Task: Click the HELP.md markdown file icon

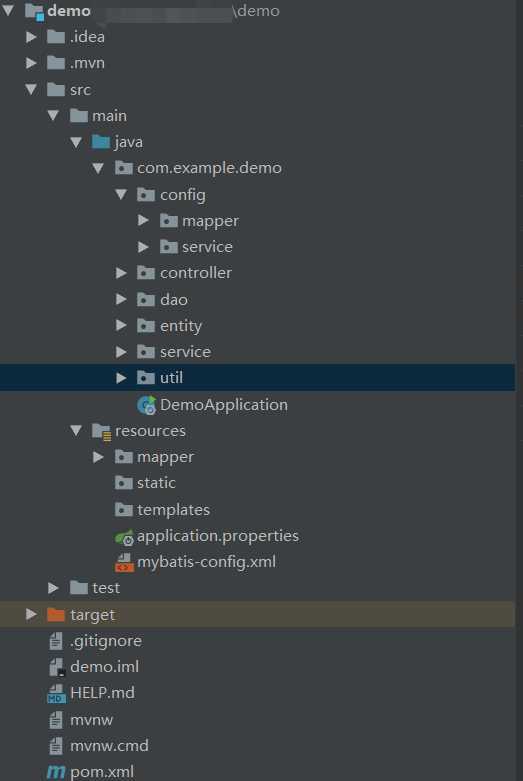Action: [x=56, y=693]
